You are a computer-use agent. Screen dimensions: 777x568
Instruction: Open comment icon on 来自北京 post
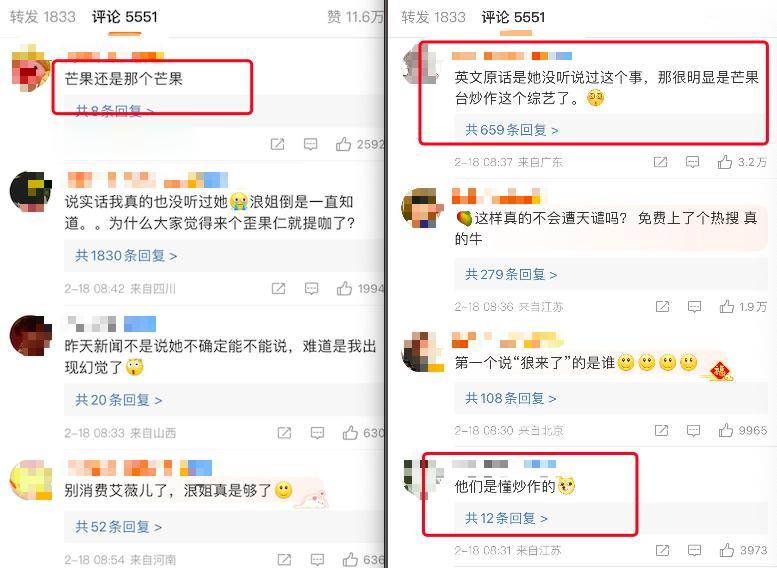tap(693, 430)
